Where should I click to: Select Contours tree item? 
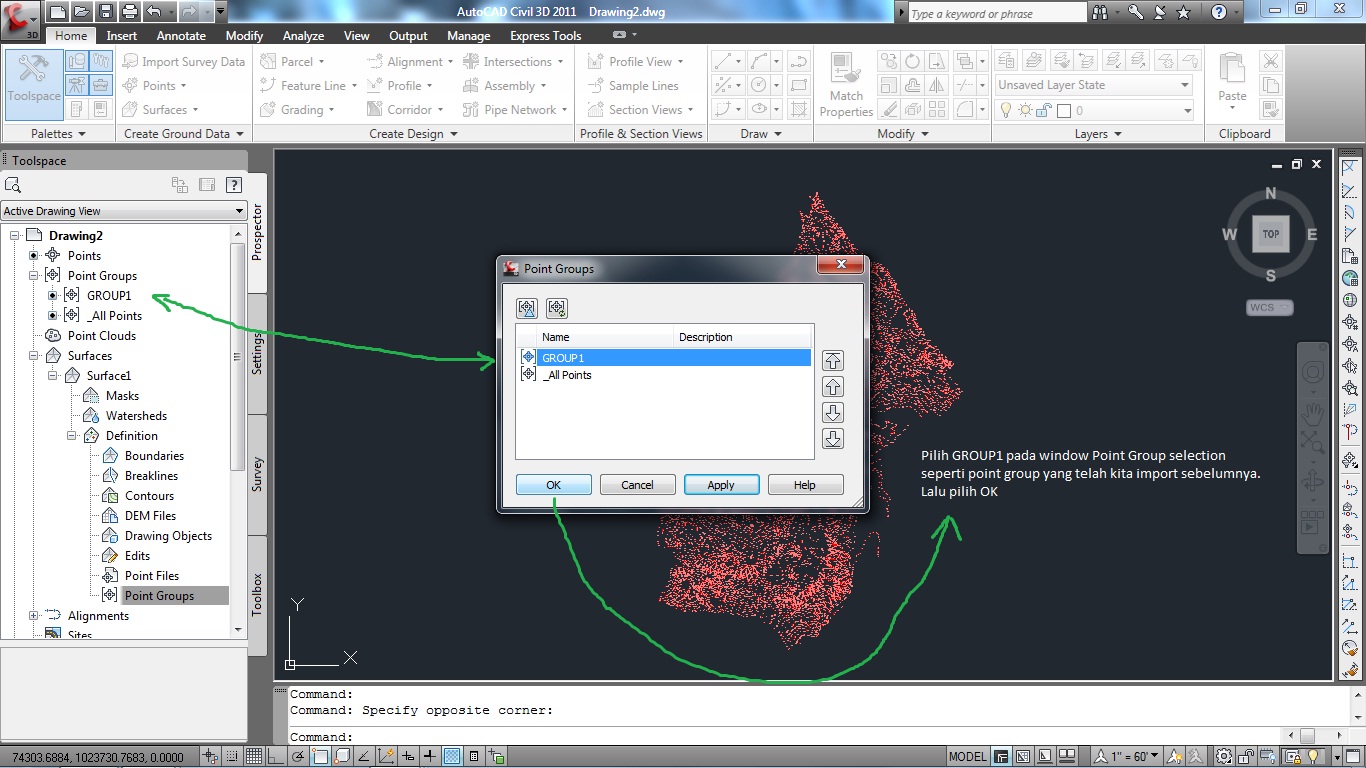pos(149,496)
